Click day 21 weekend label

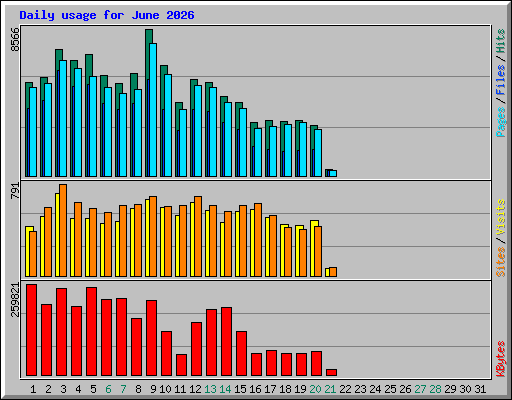330,389
